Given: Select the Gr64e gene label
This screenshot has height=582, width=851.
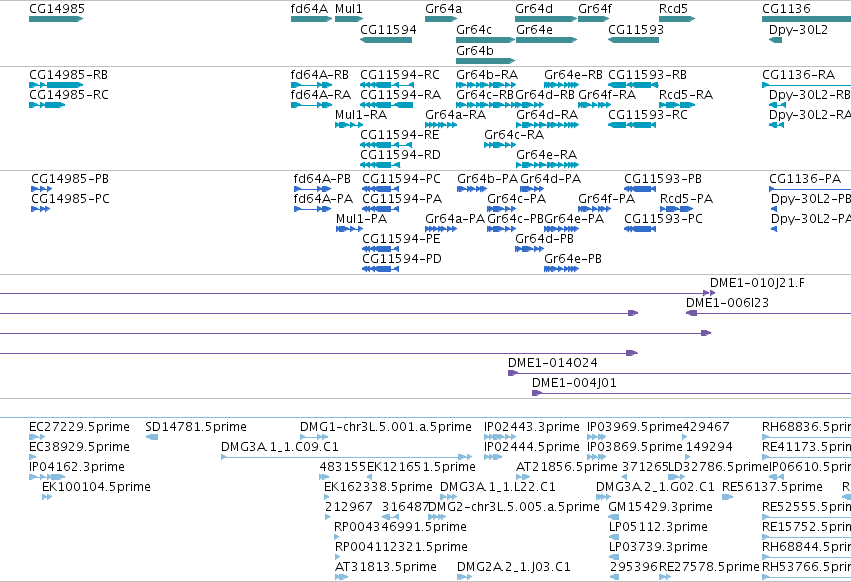Looking at the screenshot, I should pos(535,29).
